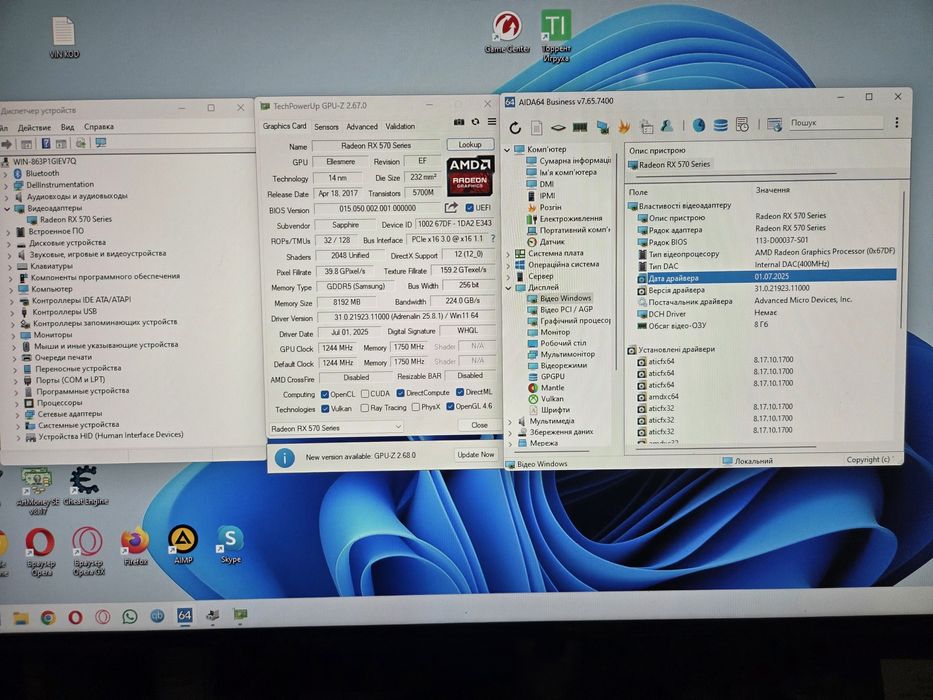
Task: Select GPGPU in the AIDA64 tree
Action: (553, 376)
